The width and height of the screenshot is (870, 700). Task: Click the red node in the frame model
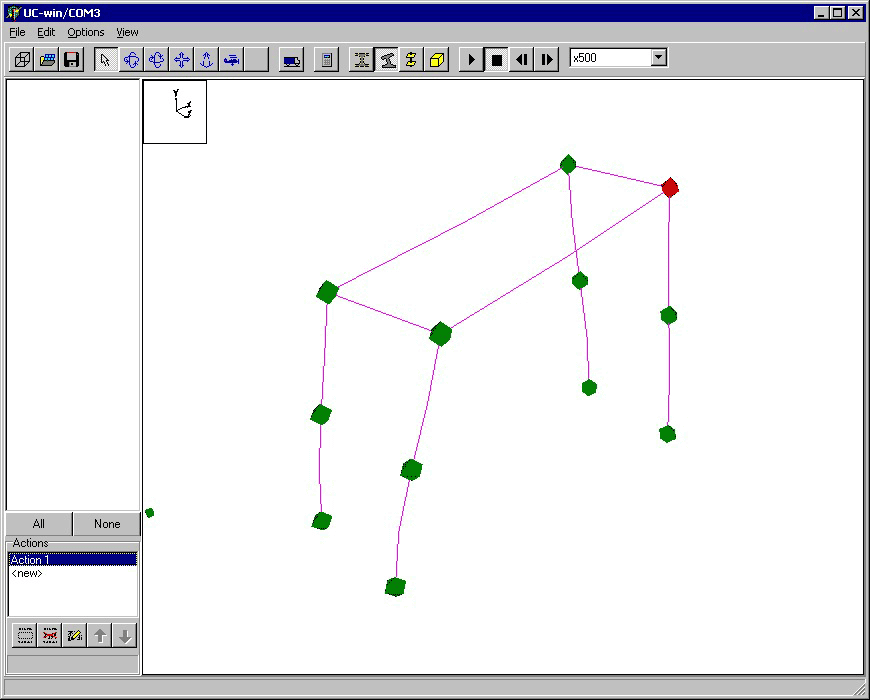click(670, 187)
